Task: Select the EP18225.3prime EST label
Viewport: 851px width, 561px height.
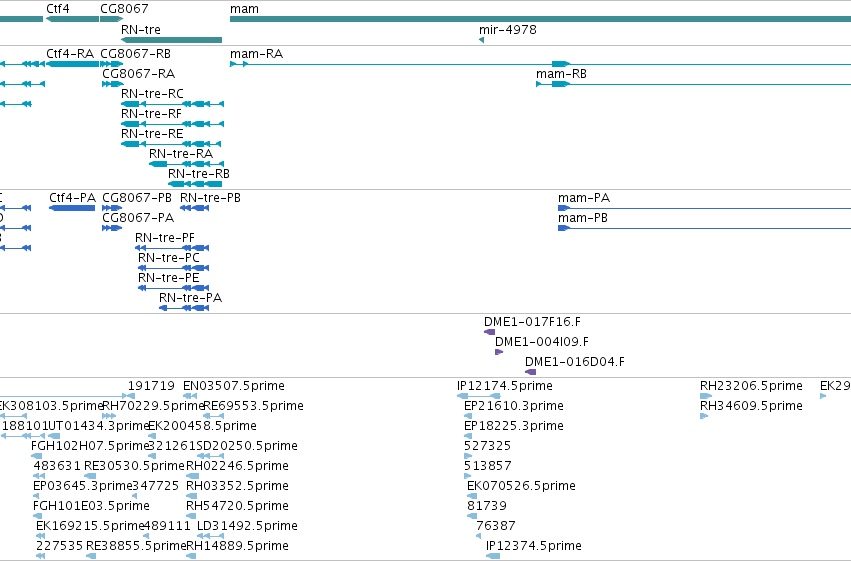Action: point(513,426)
